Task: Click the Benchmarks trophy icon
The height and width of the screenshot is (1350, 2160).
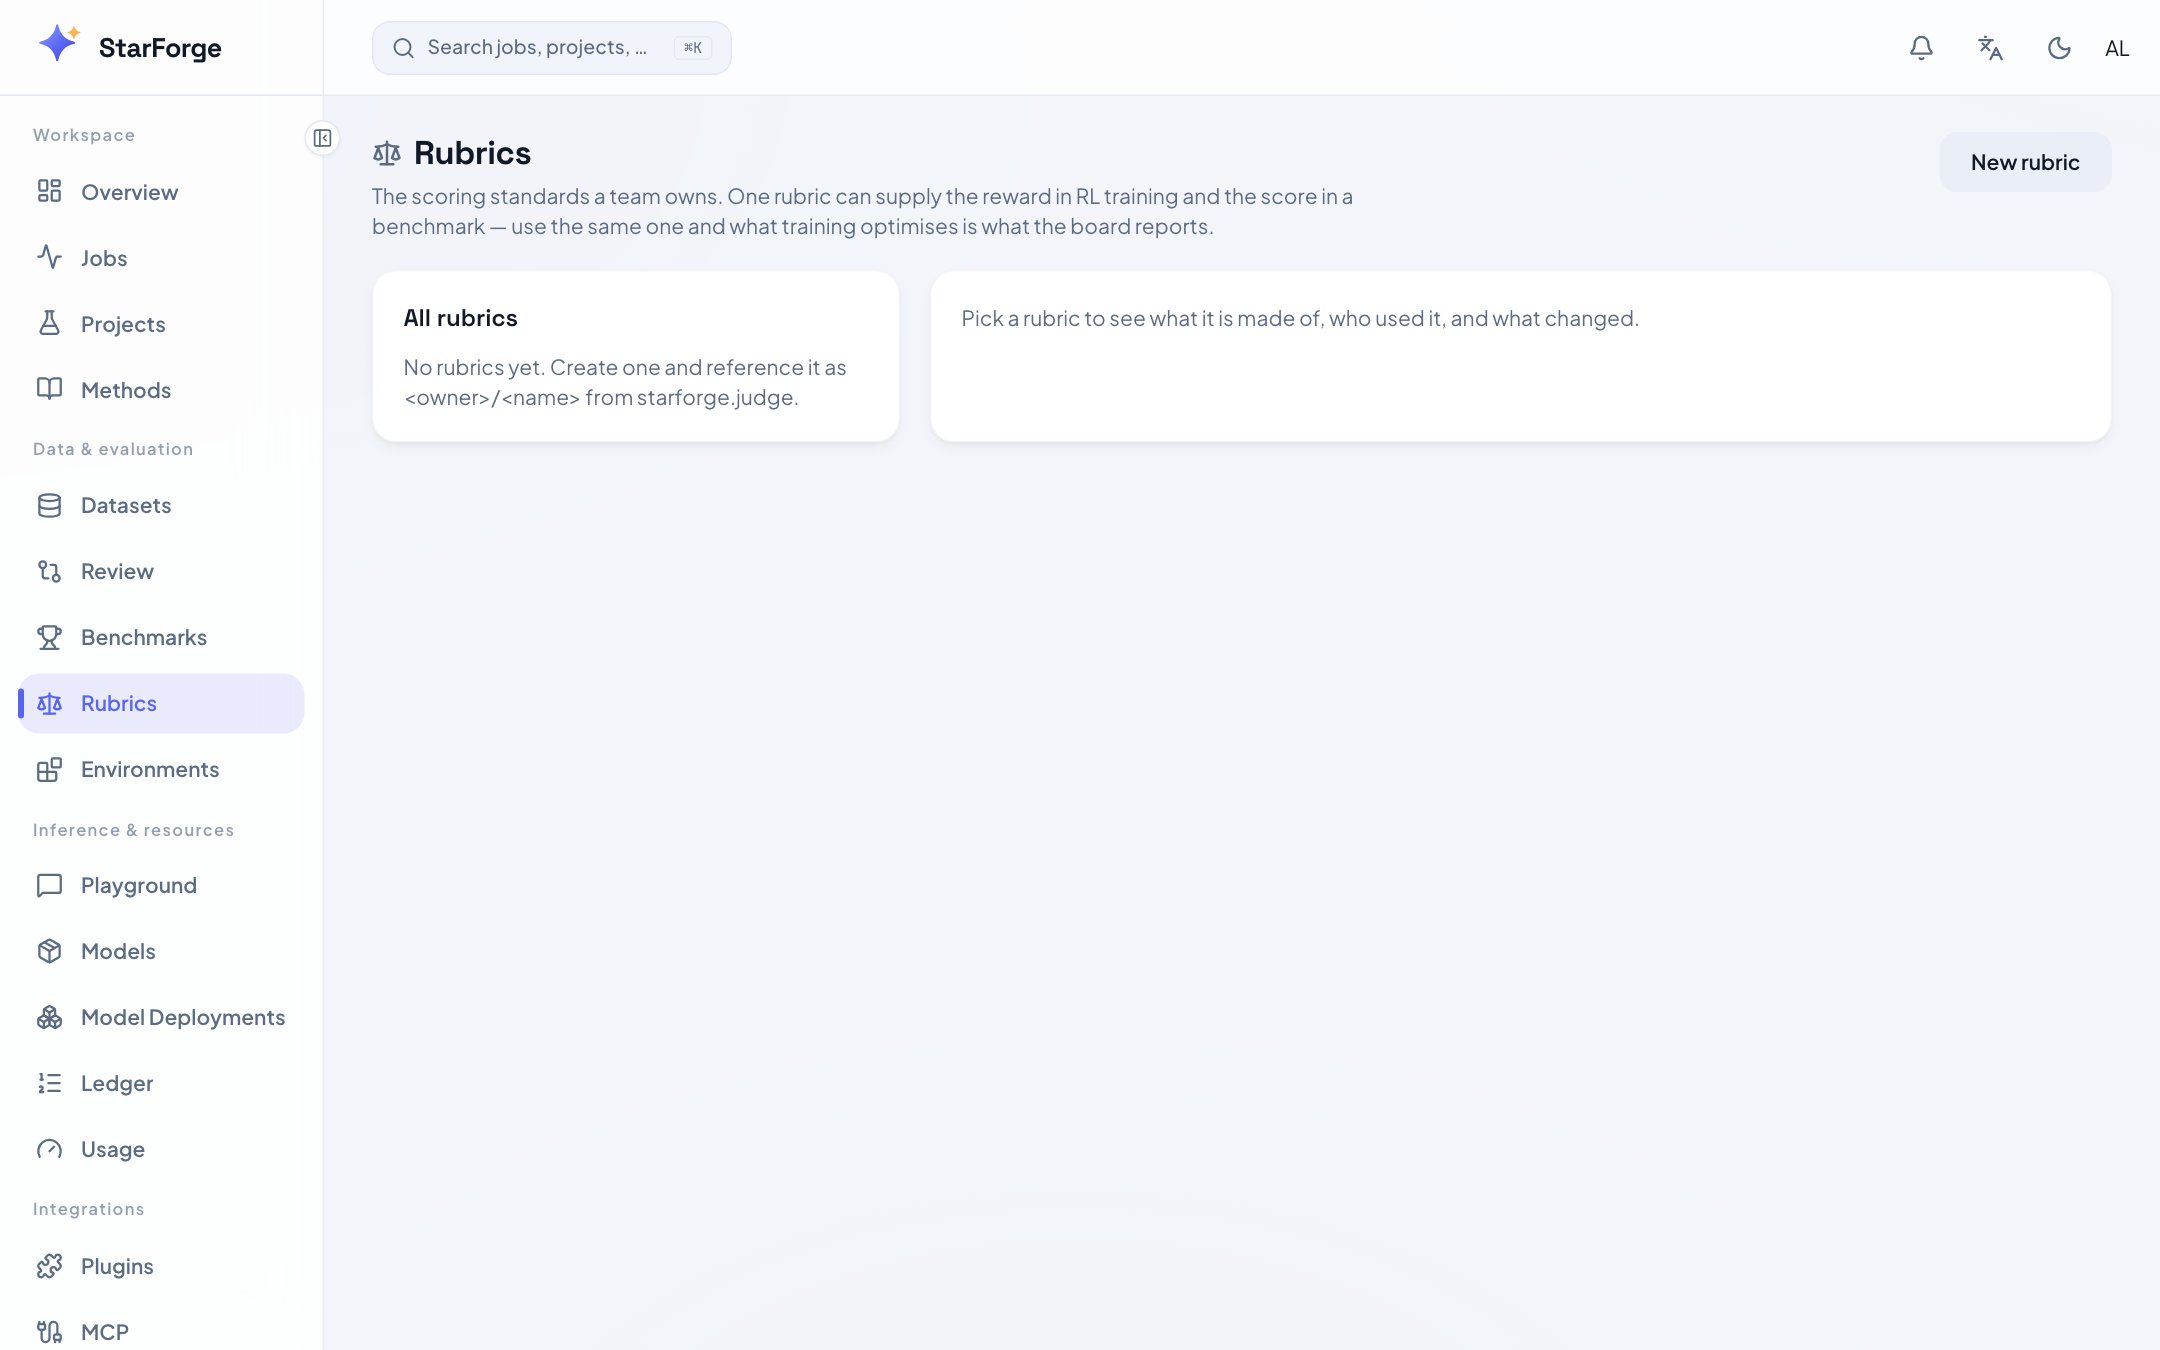Action: (49, 637)
